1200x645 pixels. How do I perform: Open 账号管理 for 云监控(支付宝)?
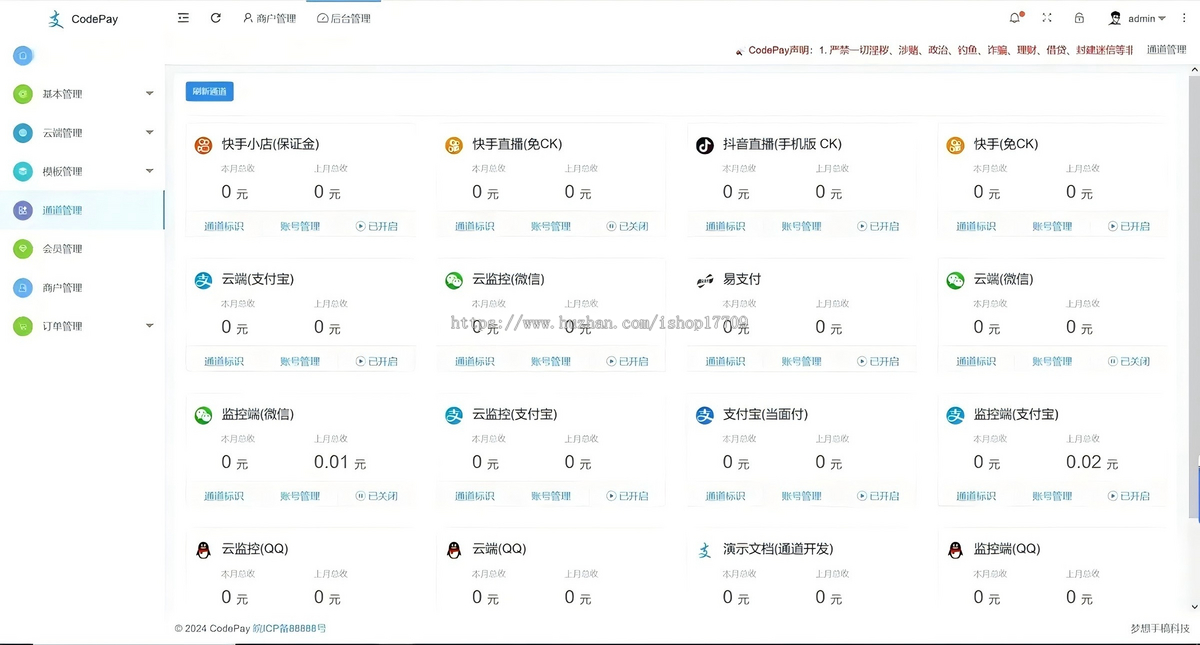coord(551,496)
